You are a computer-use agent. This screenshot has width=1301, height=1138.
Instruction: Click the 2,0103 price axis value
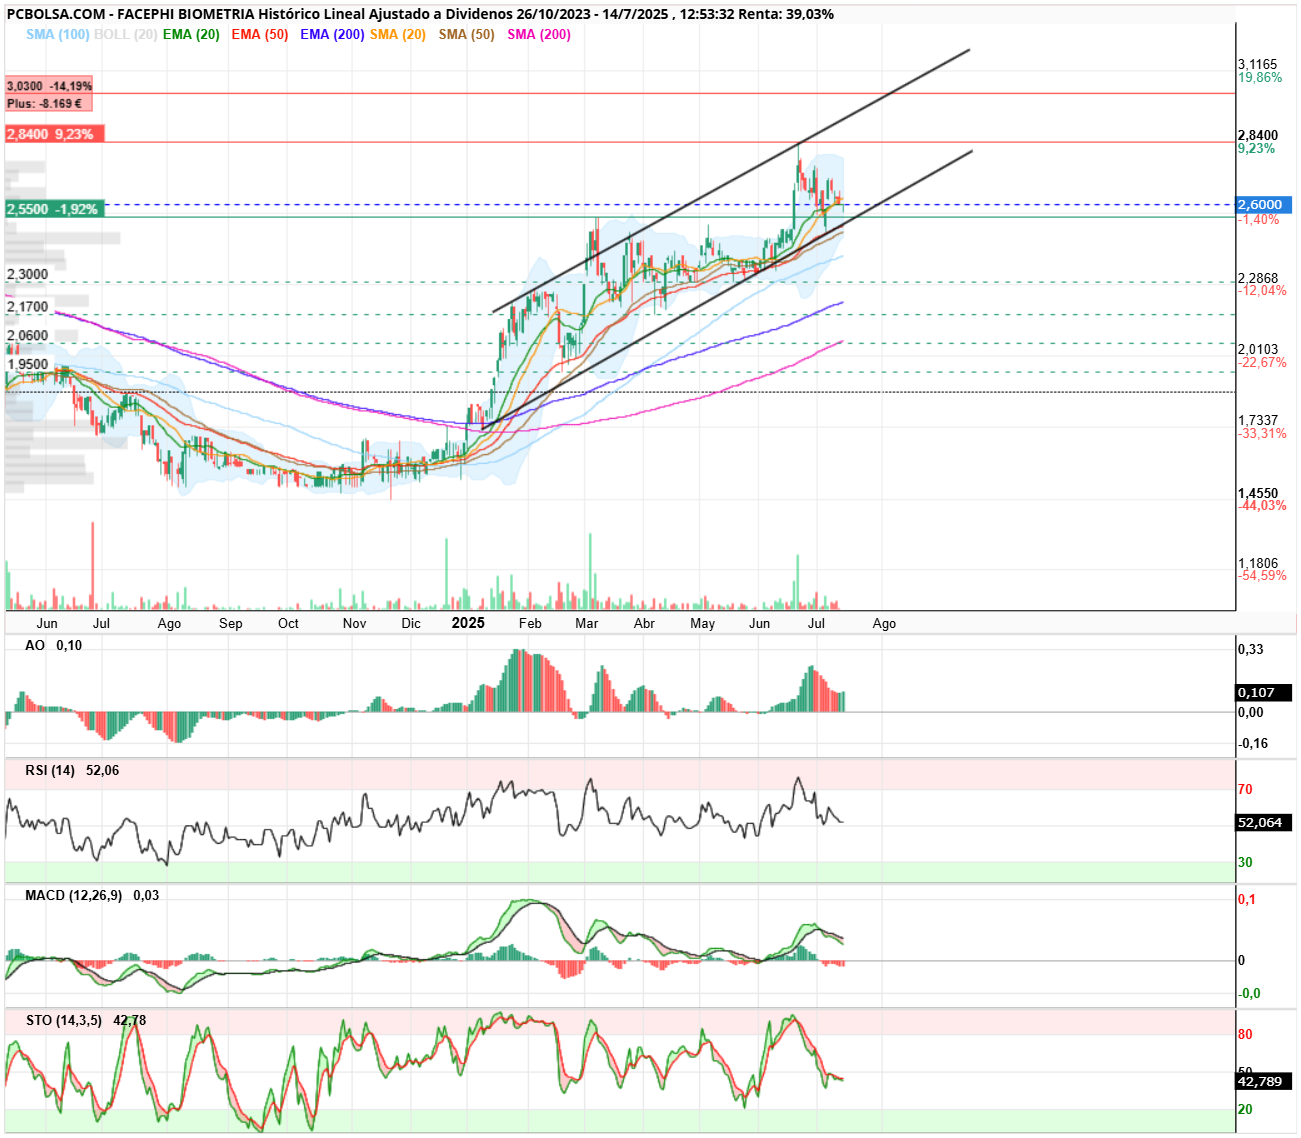(x=1258, y=349)
